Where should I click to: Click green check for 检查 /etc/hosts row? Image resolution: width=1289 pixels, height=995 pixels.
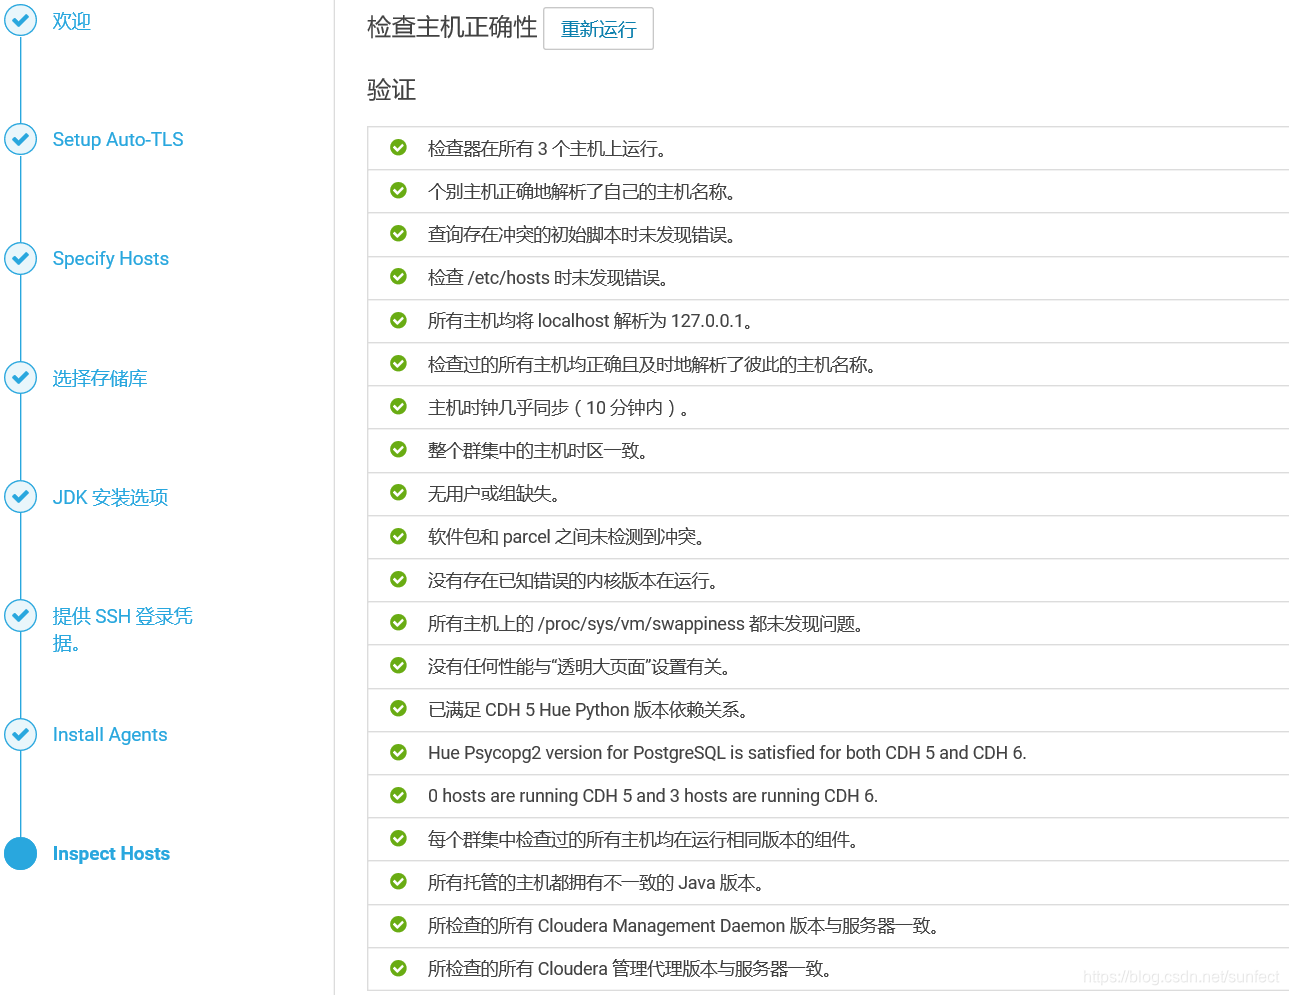point(398,276)
